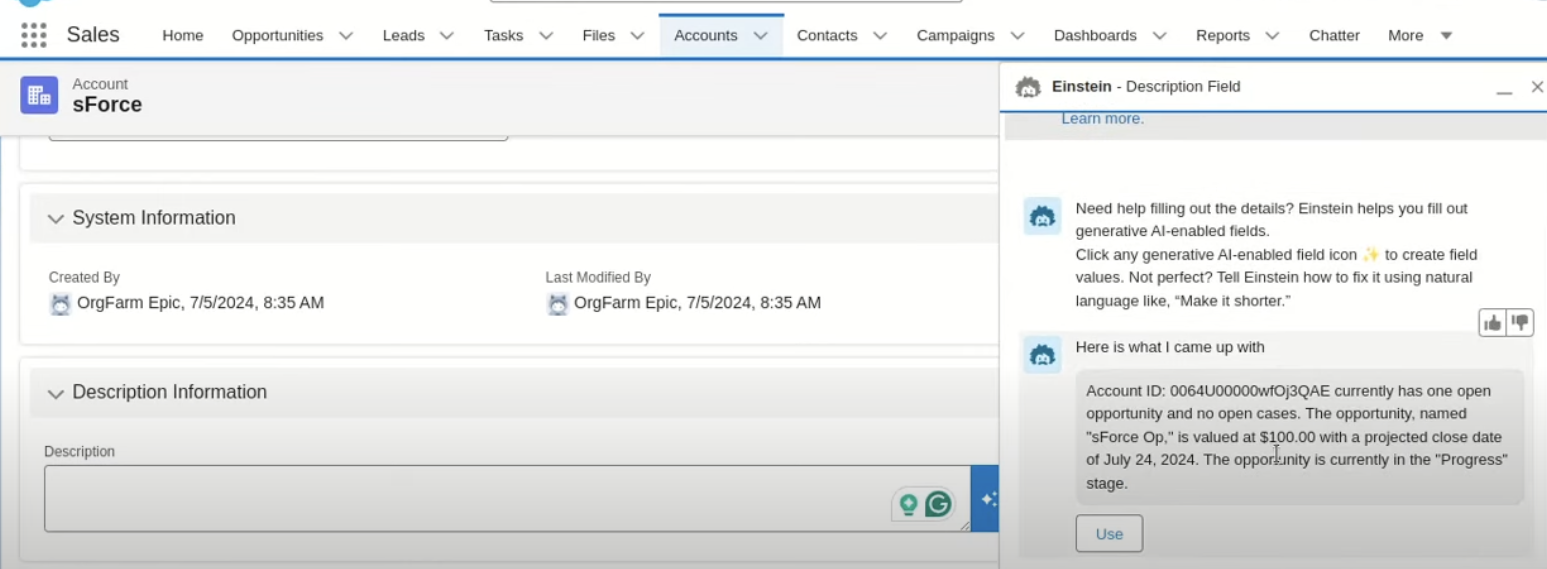The width and height of the screenshot is (1547, 569).
Task: Open the Reports tab dropdown chevron
Action: [1272, 35]
